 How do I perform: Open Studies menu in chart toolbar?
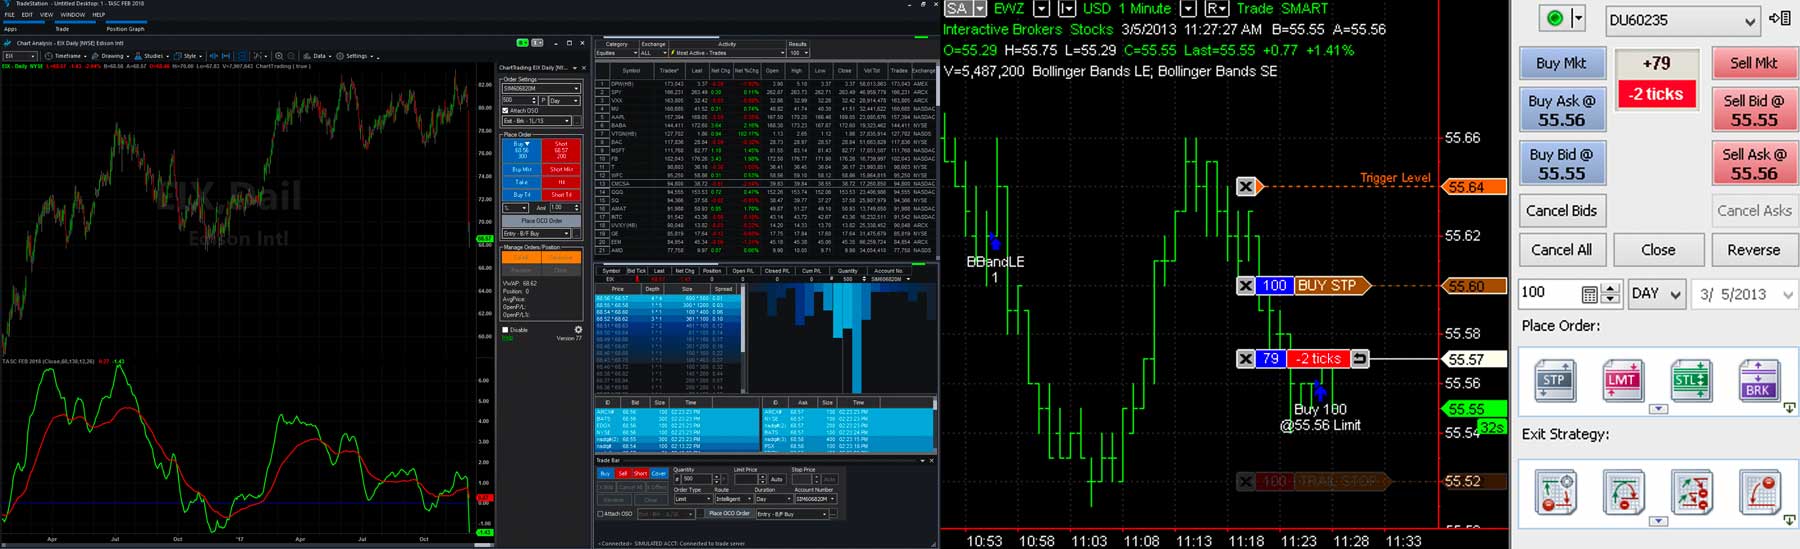152,56
